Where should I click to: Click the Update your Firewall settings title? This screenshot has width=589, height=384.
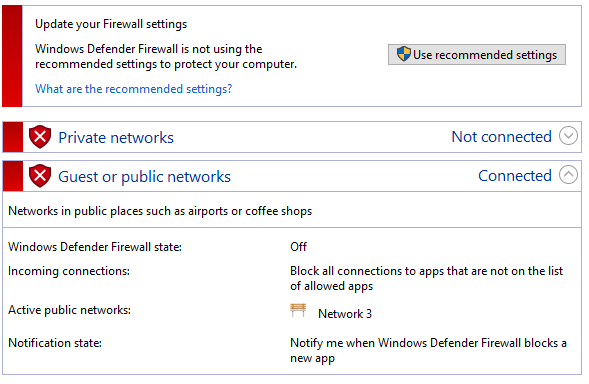coord(111,24)
